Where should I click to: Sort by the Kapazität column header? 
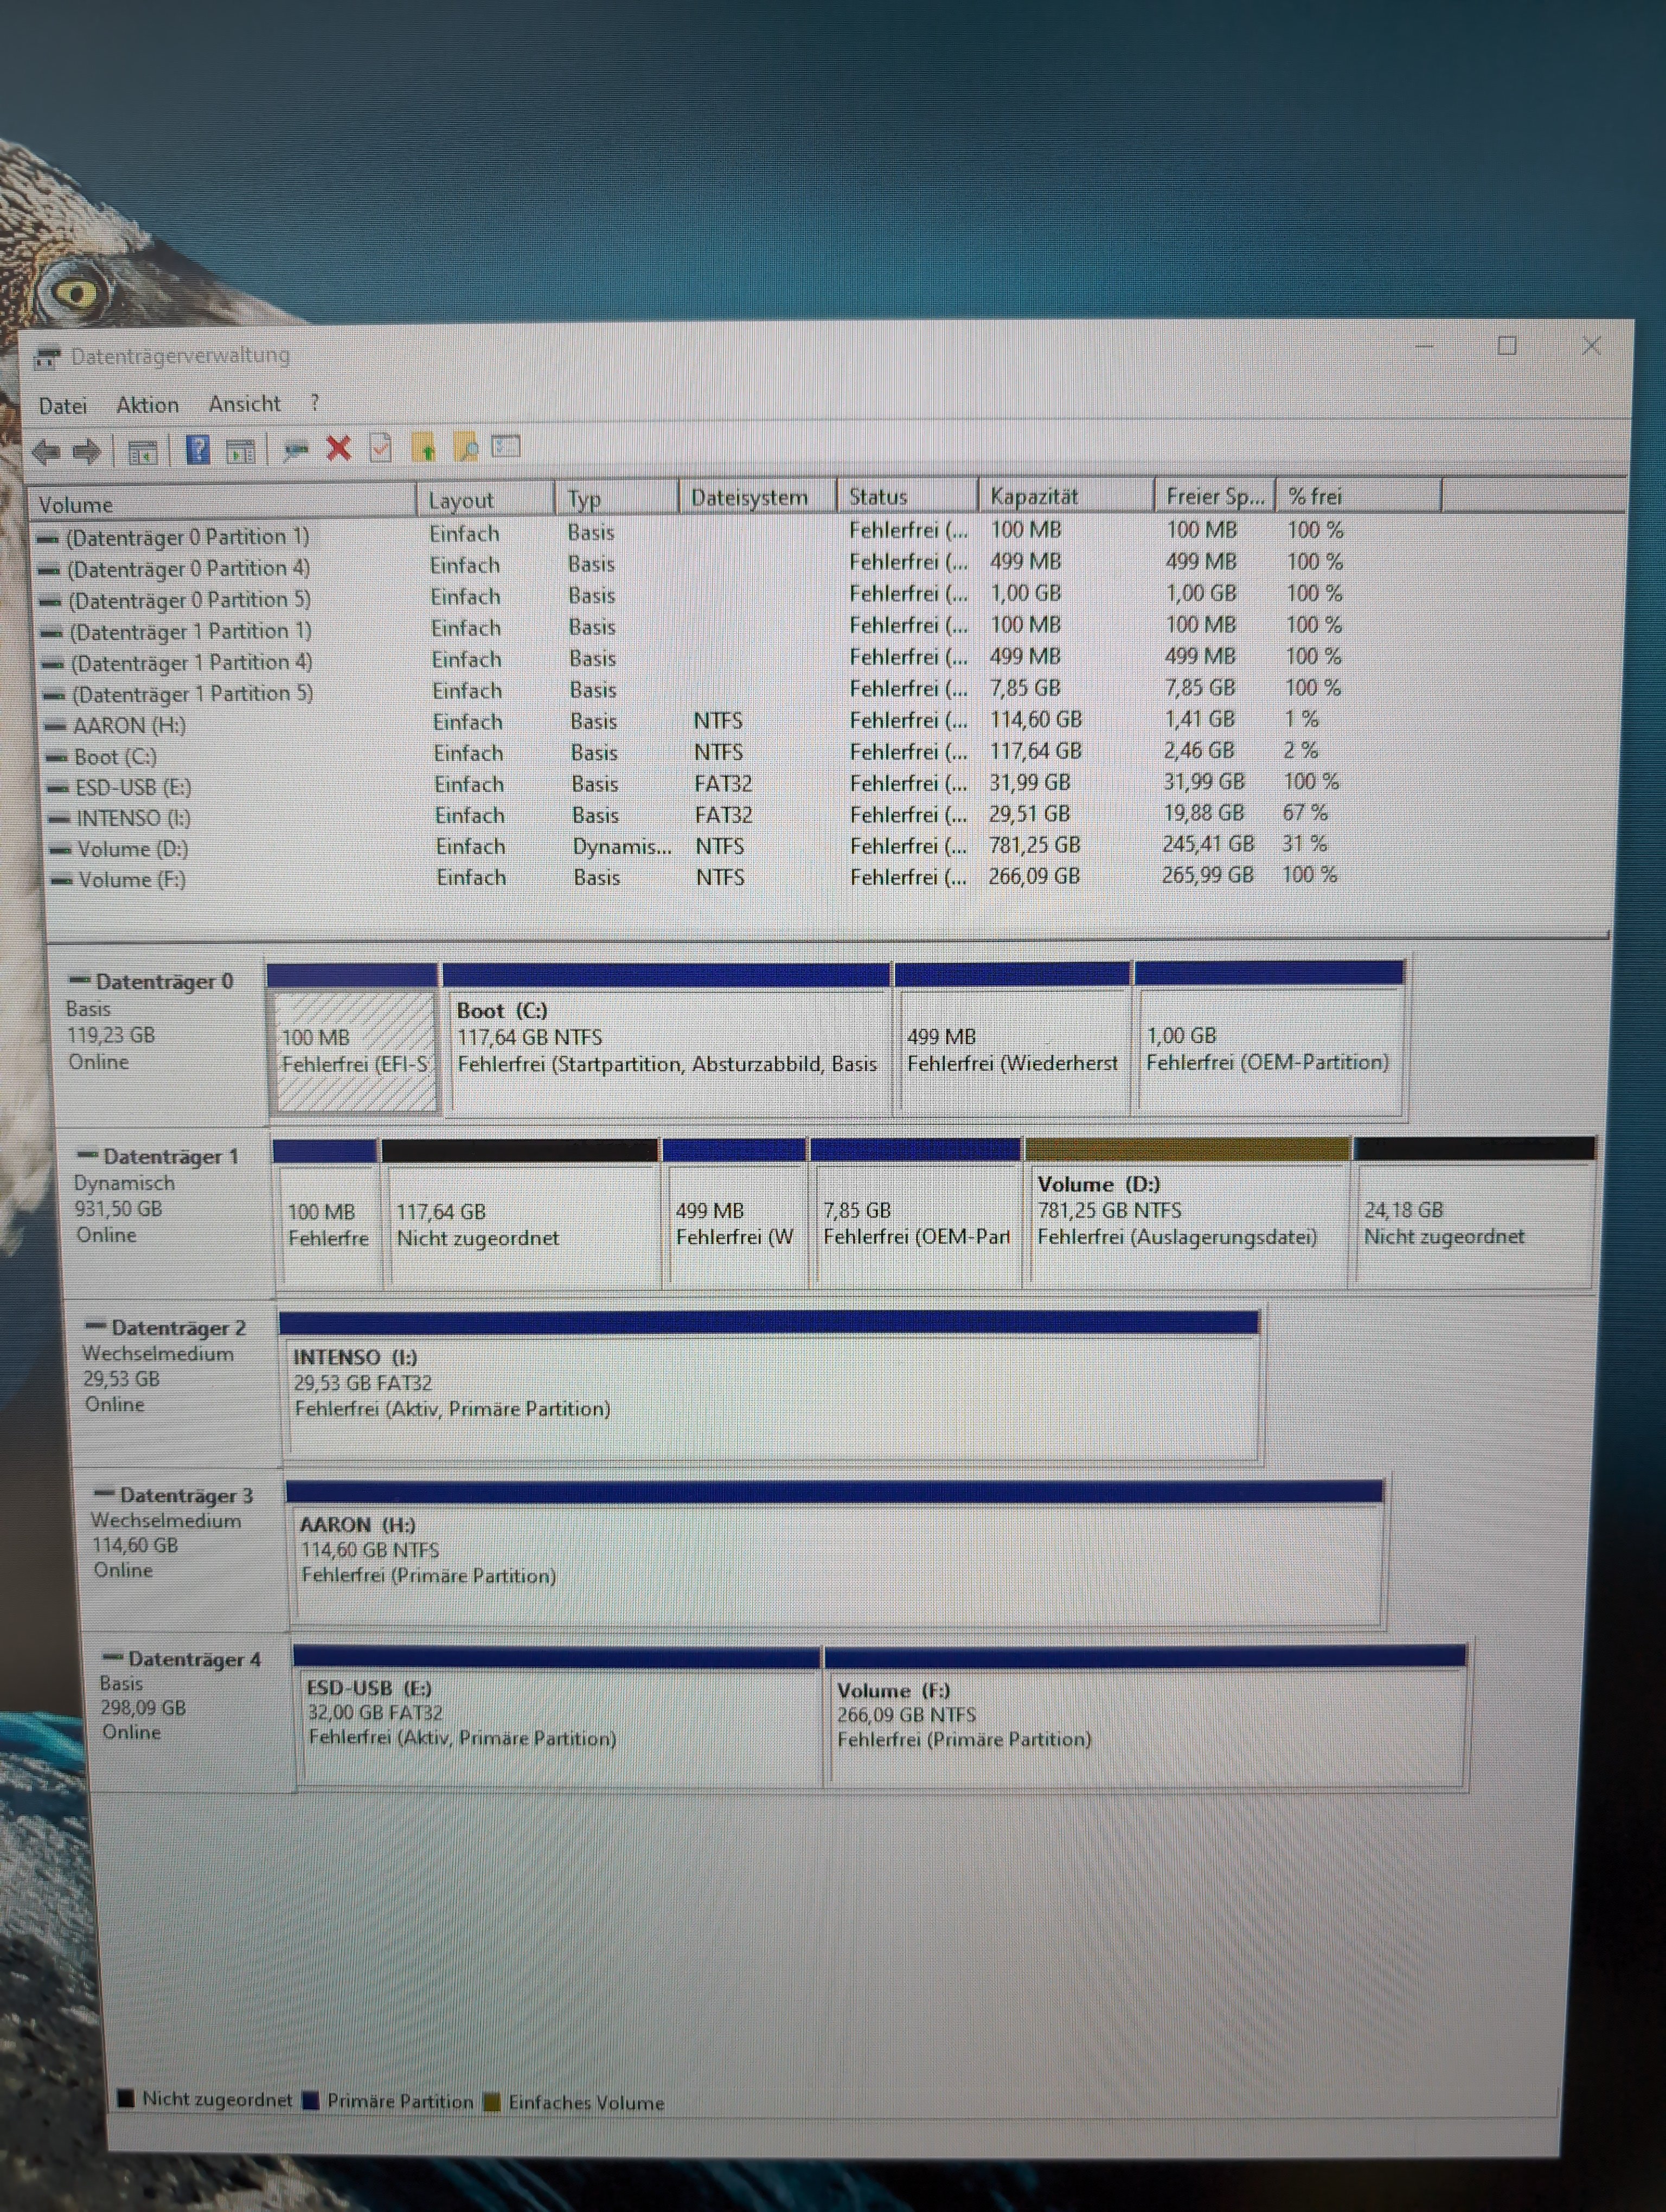pyautogui.click(x=1034, y=496)
